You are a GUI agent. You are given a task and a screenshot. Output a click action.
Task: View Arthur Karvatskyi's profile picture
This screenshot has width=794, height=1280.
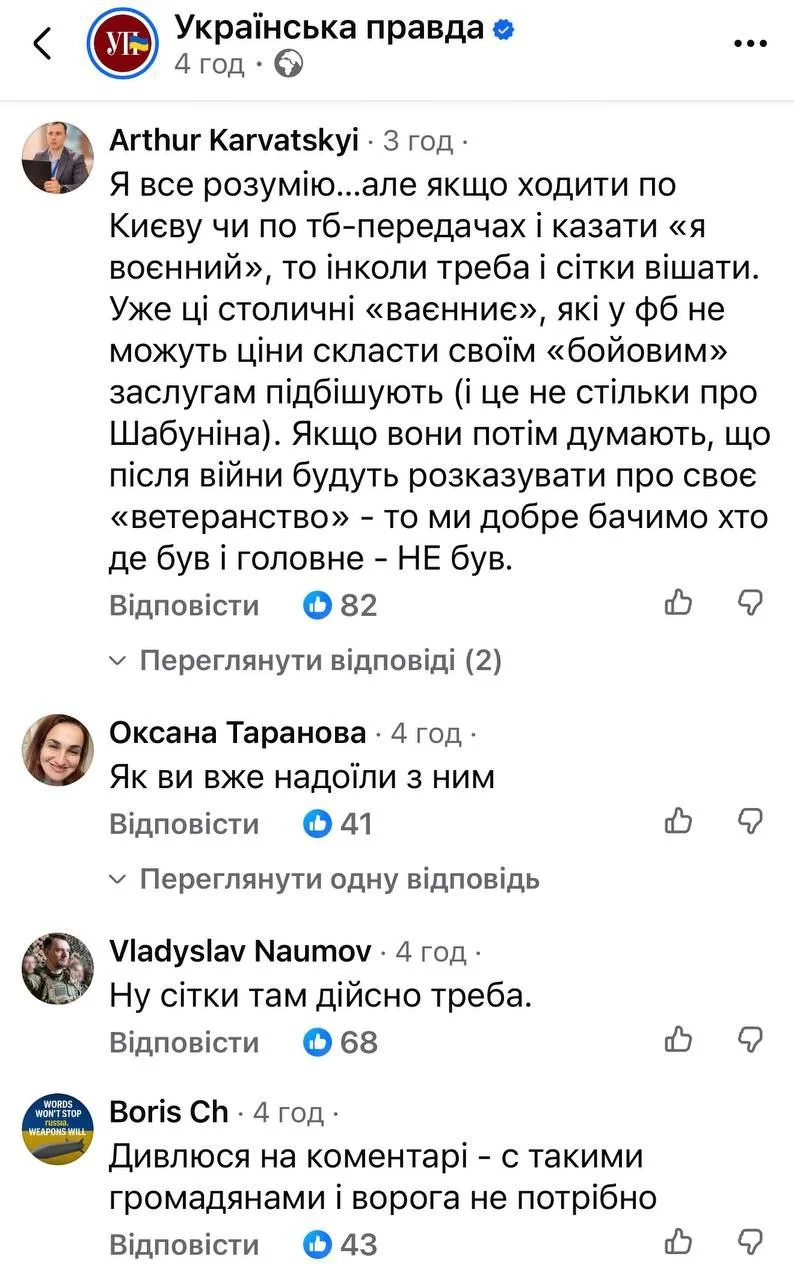(x=58, y=159)
